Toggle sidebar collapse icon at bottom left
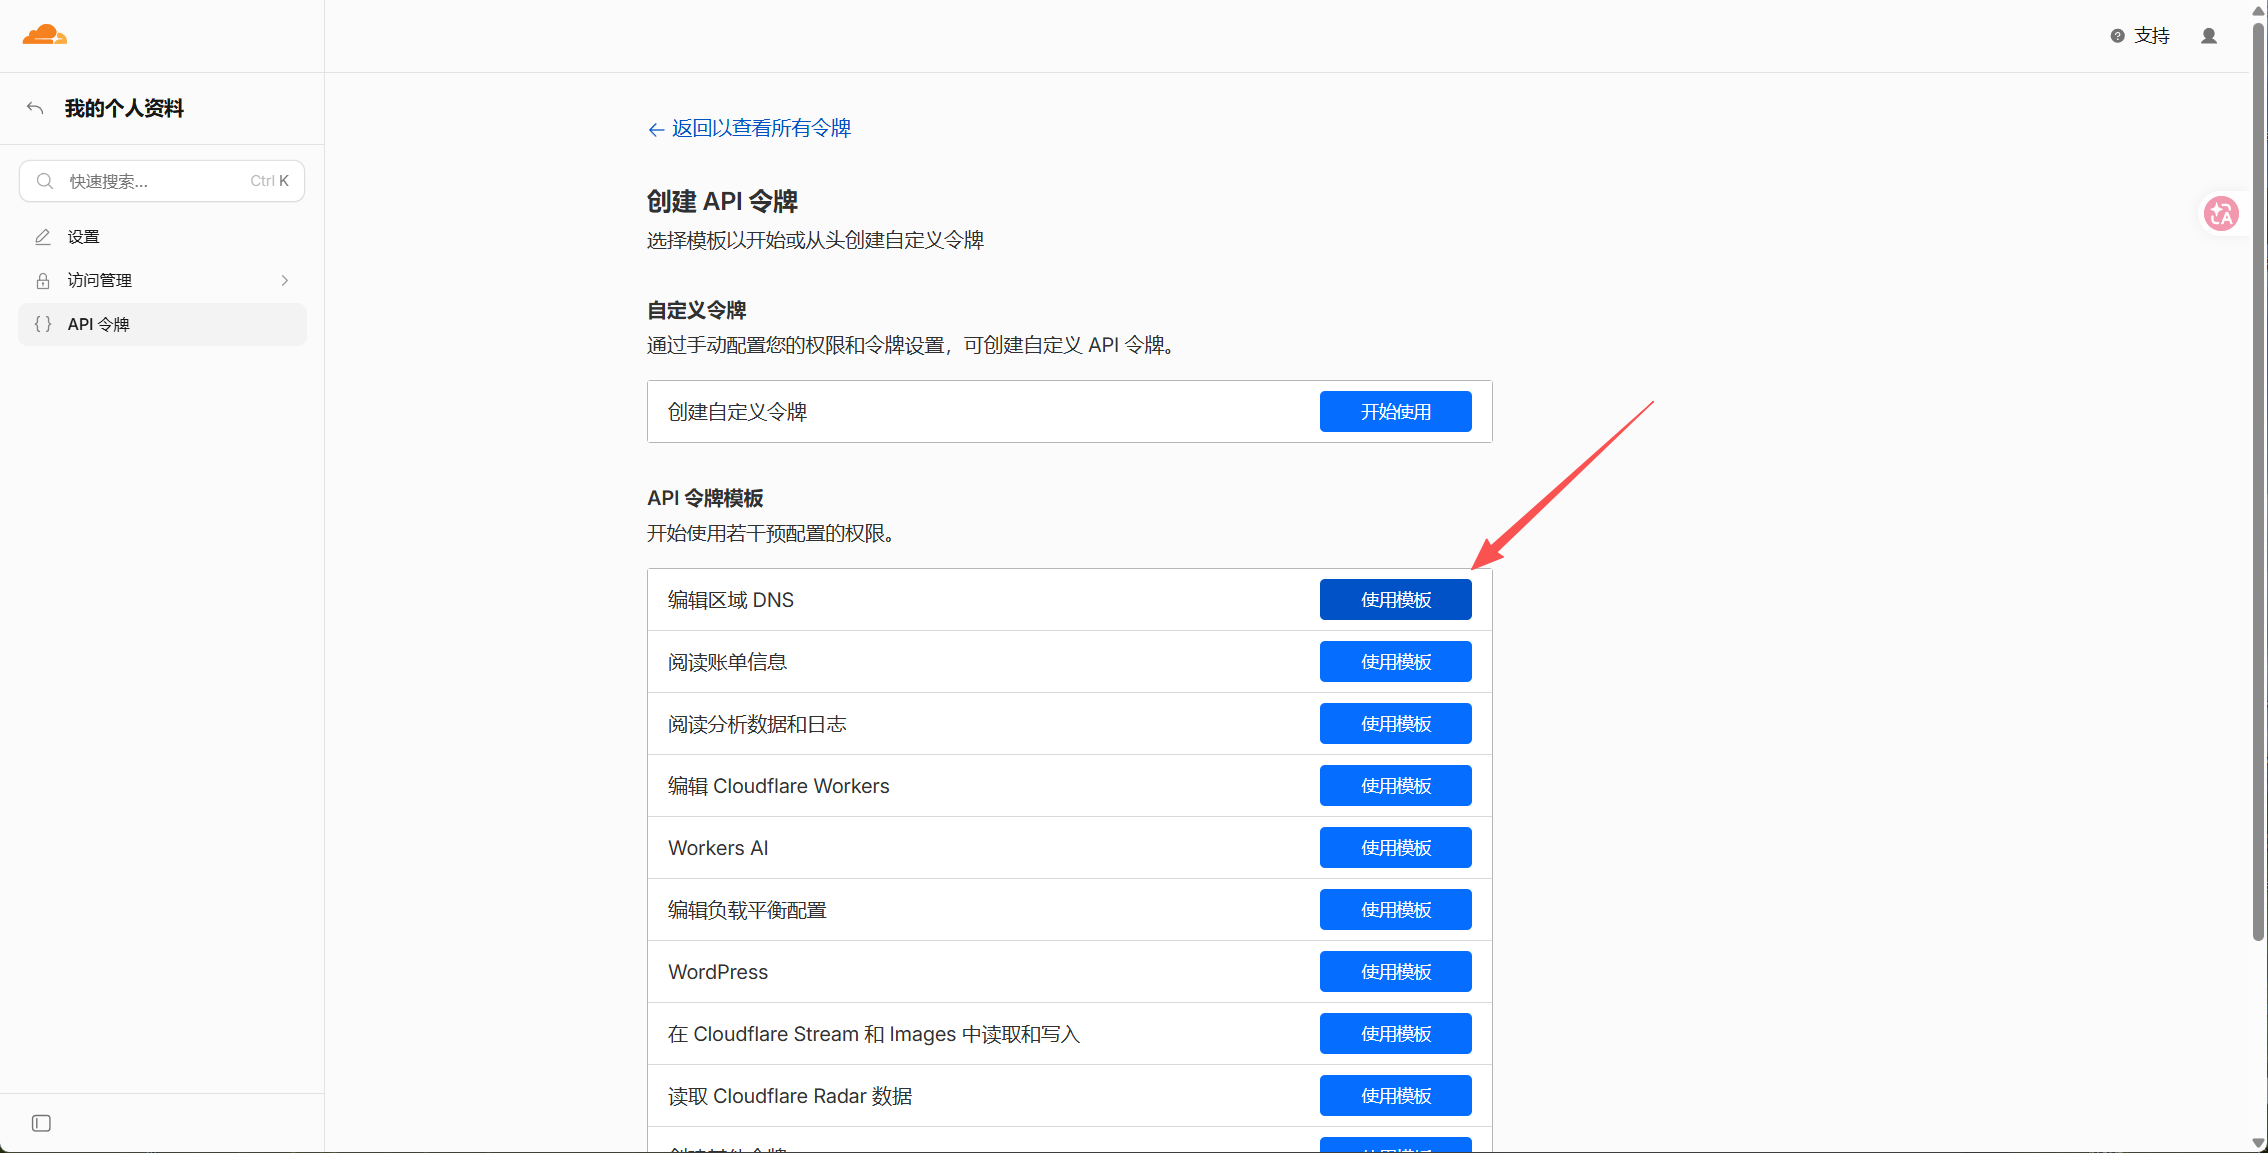Viewport: 2268px width, 1153px height. [x=41, y=1123]
